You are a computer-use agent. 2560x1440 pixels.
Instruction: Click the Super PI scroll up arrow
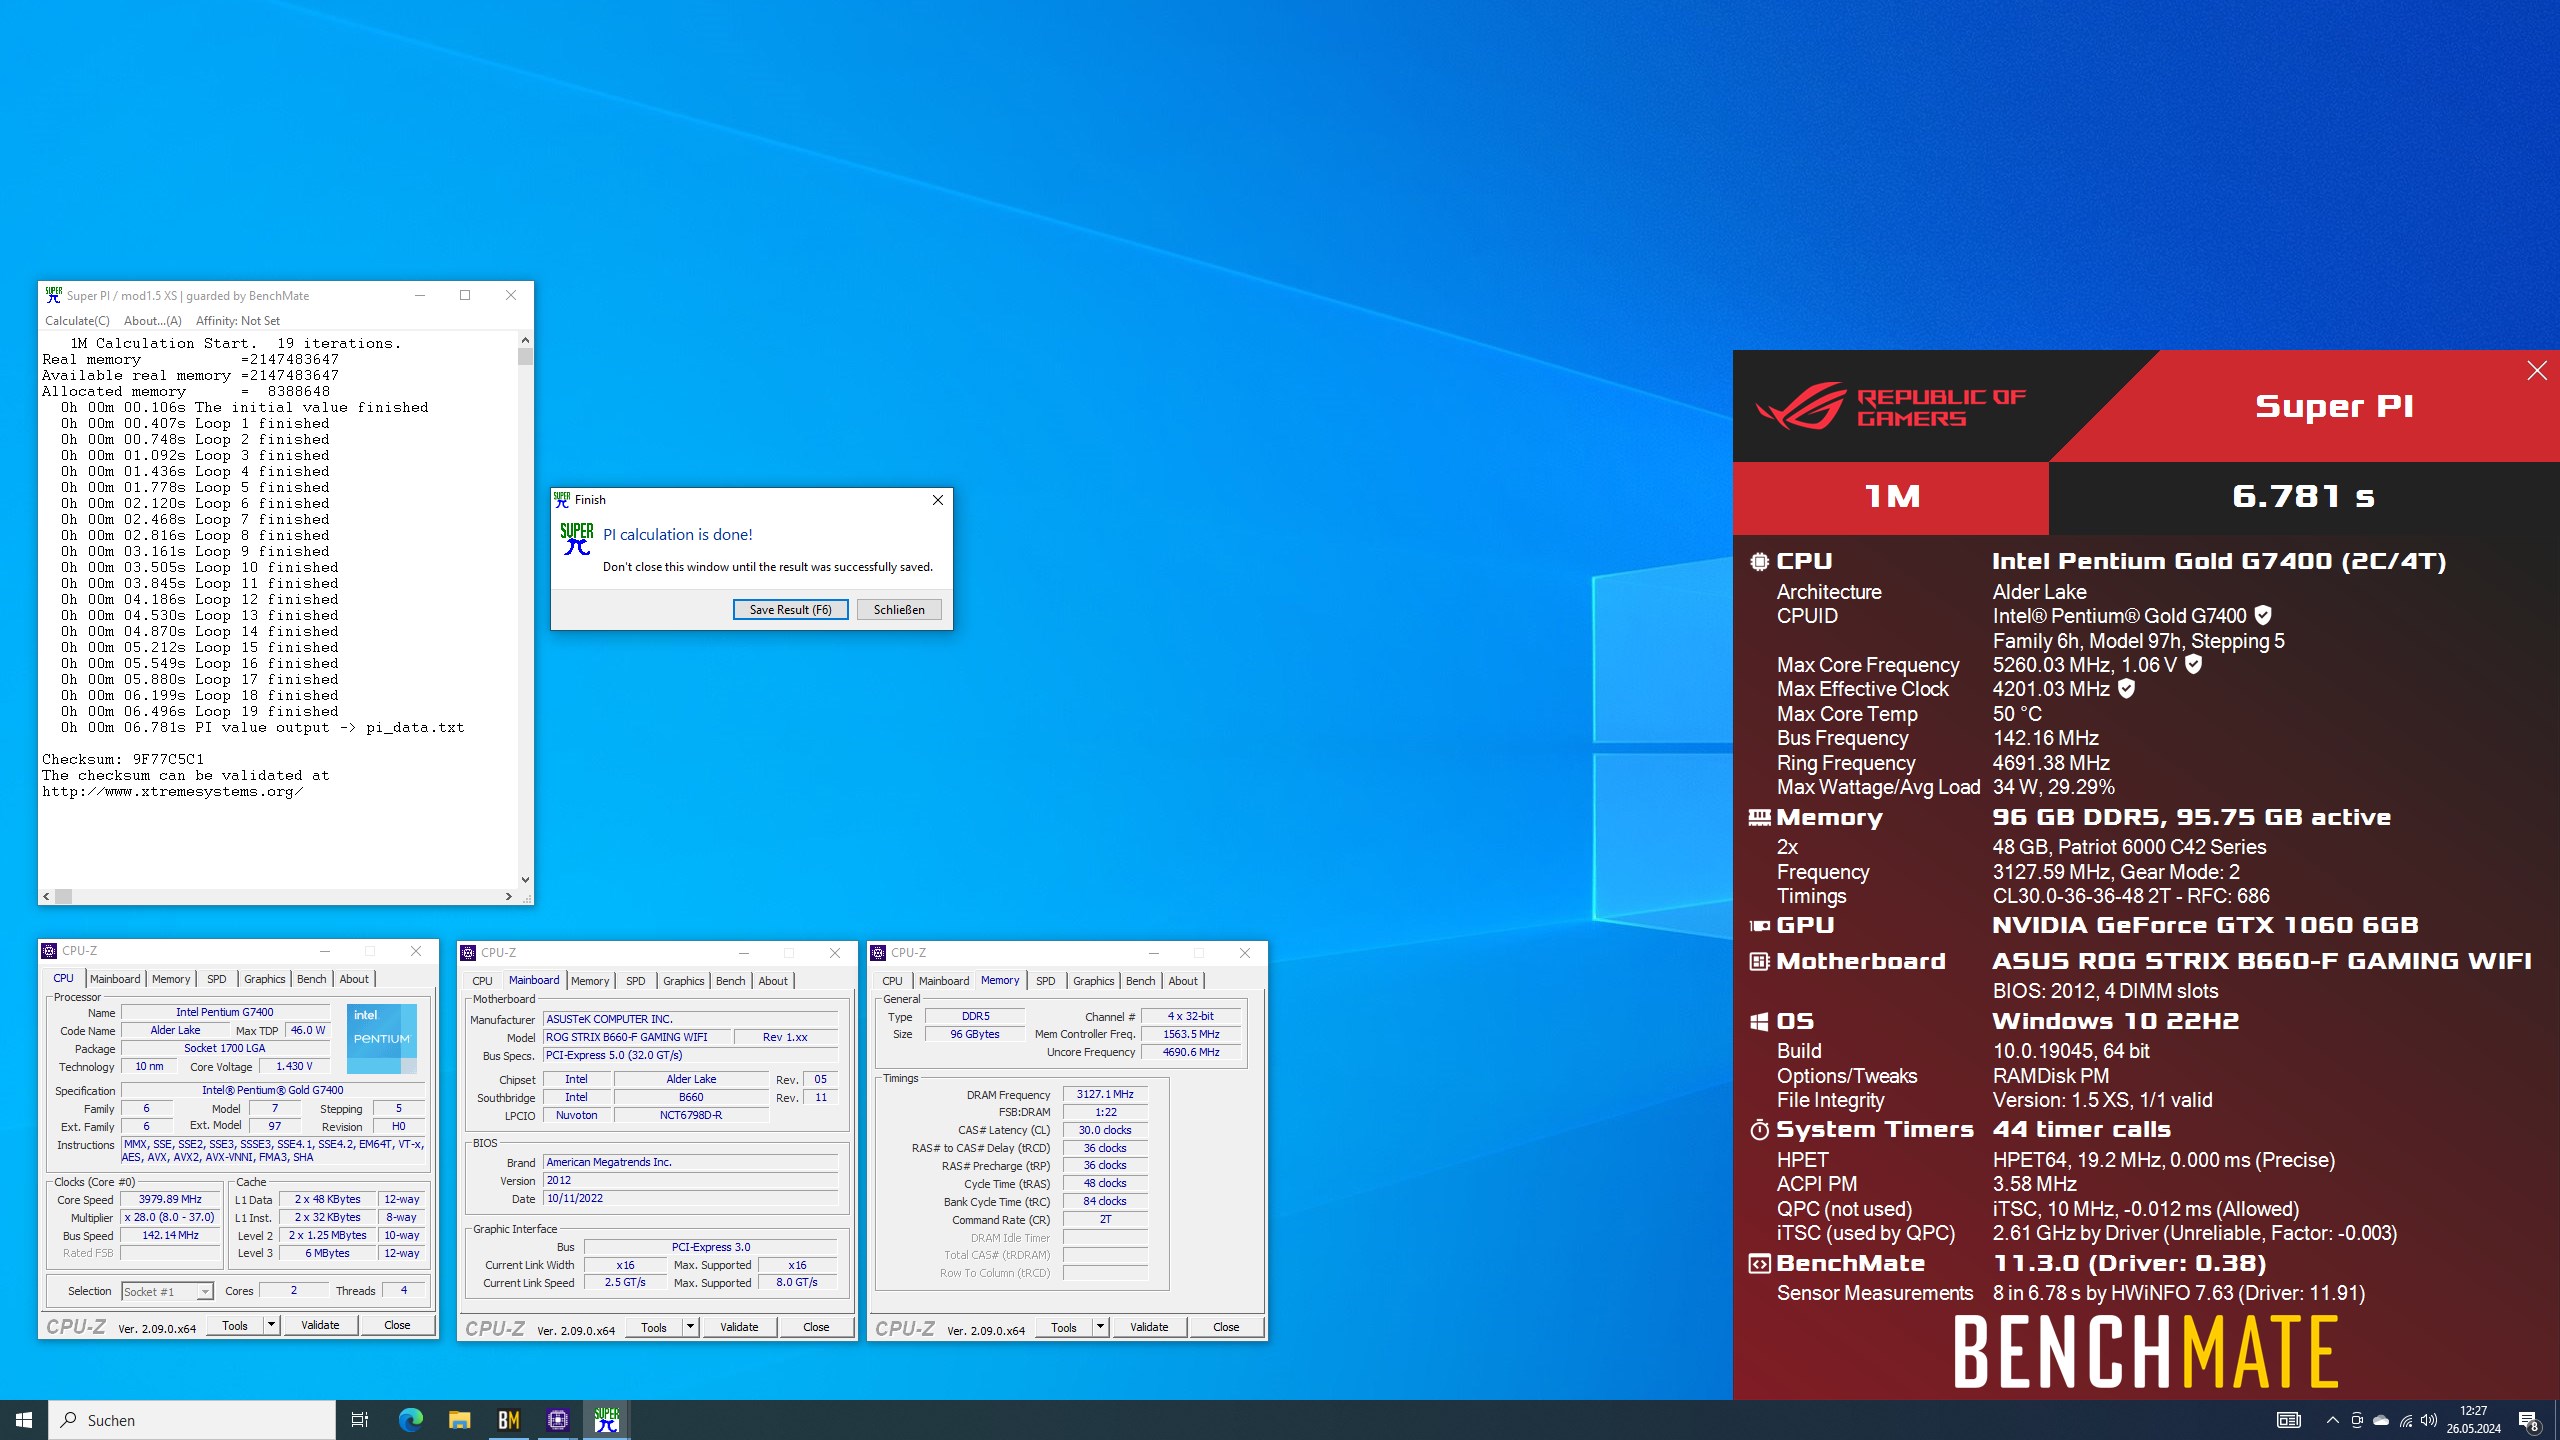coord(525,340)
